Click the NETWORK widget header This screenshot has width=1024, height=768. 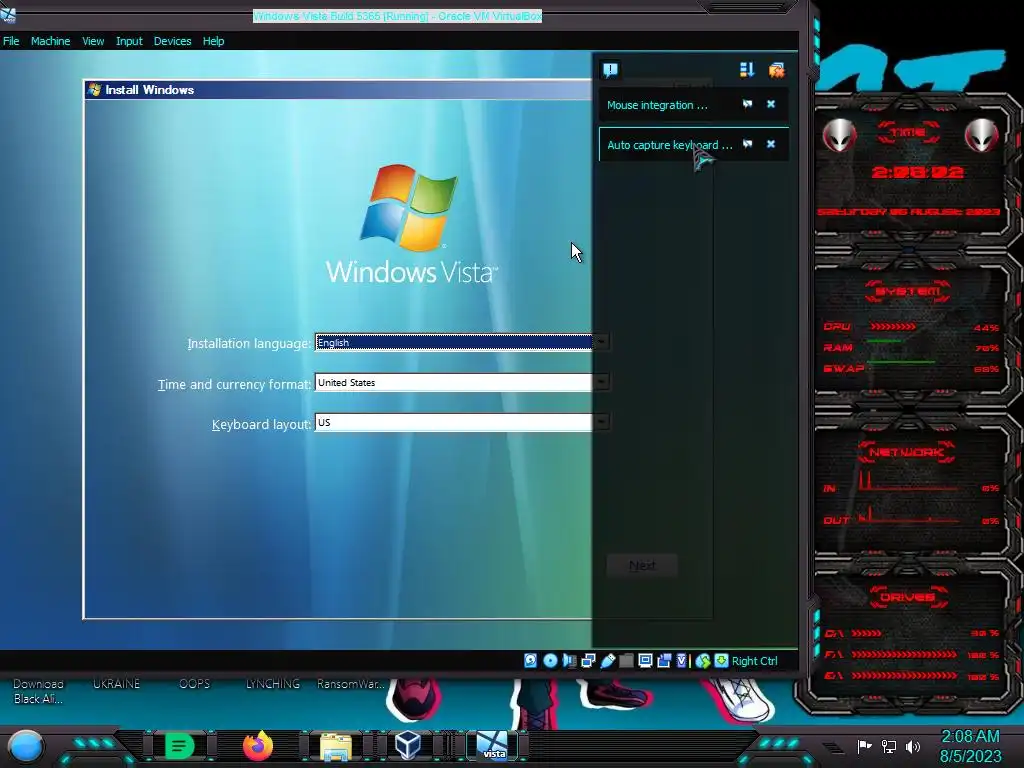click(x=906, y=452)
